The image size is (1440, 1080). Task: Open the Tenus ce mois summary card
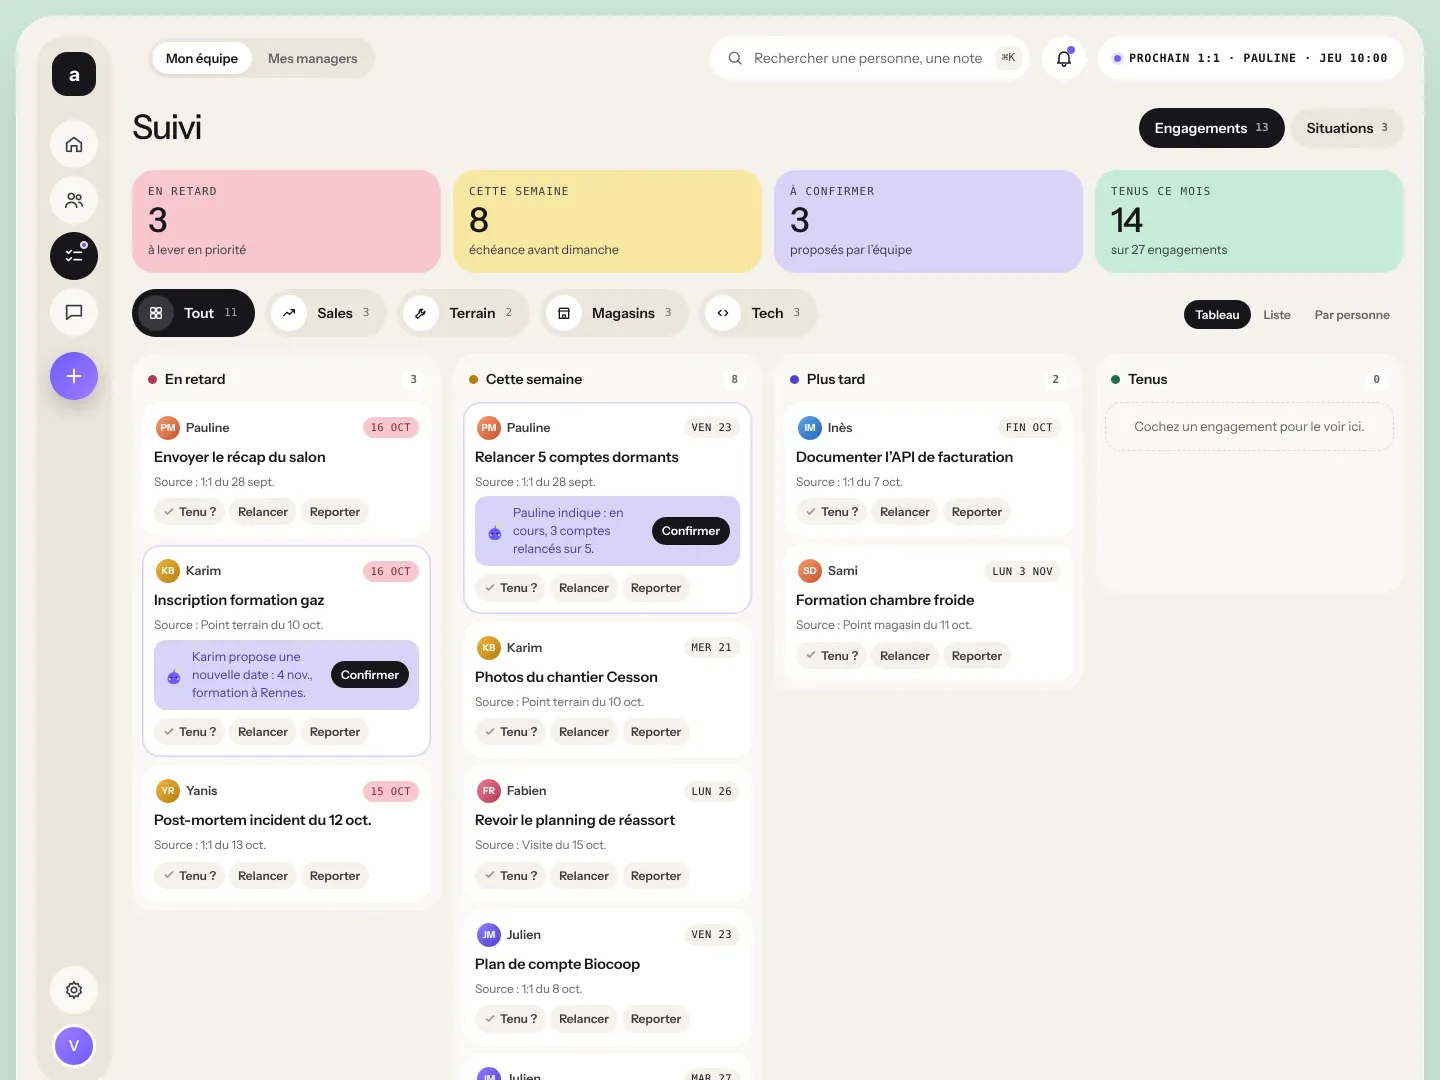click(1249, 221)
